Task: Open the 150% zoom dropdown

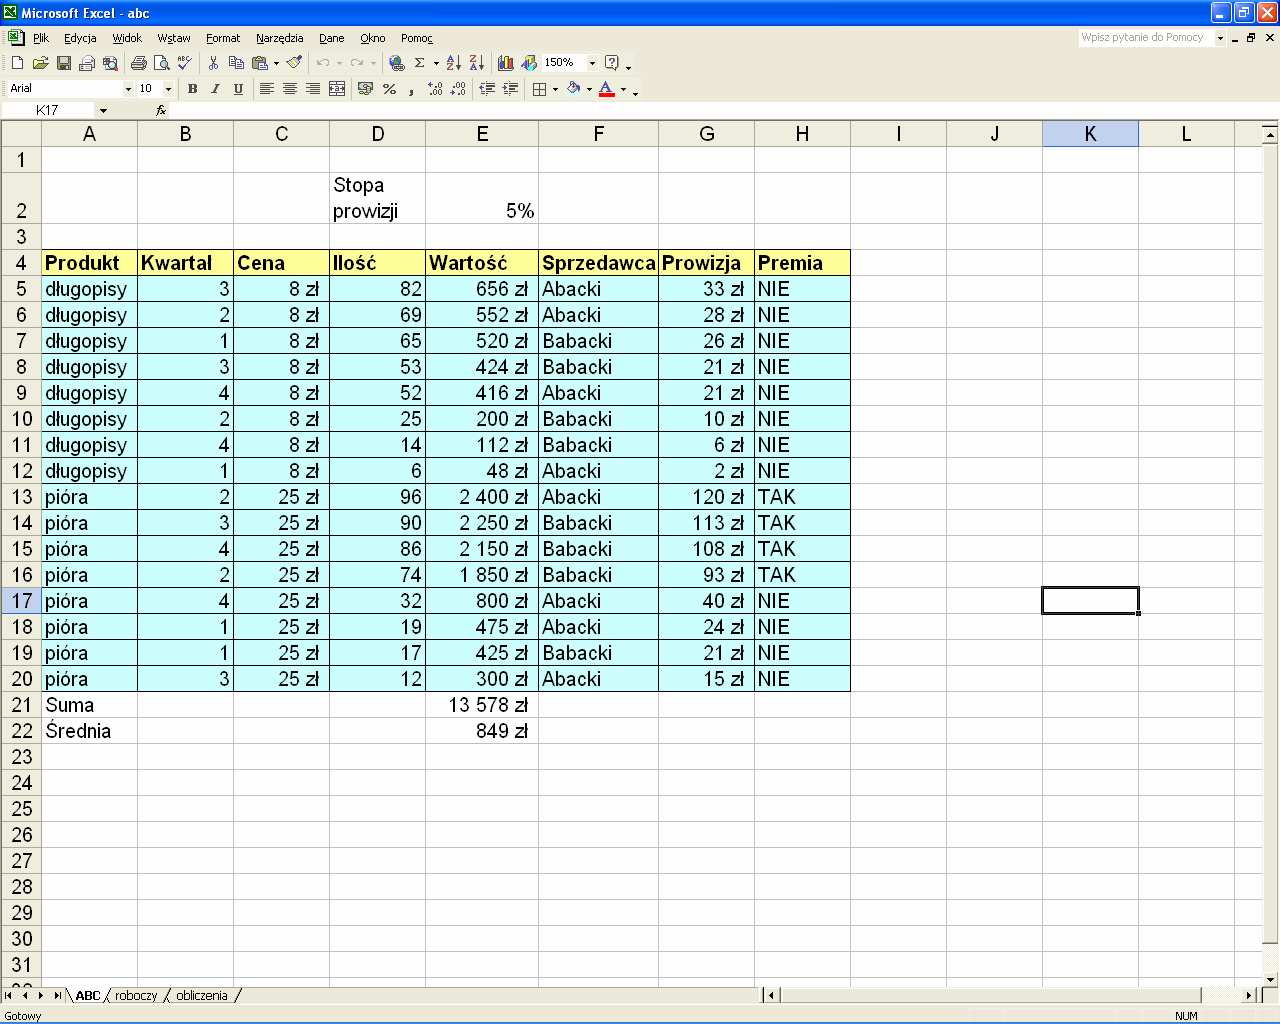Action: coord(592,63)
